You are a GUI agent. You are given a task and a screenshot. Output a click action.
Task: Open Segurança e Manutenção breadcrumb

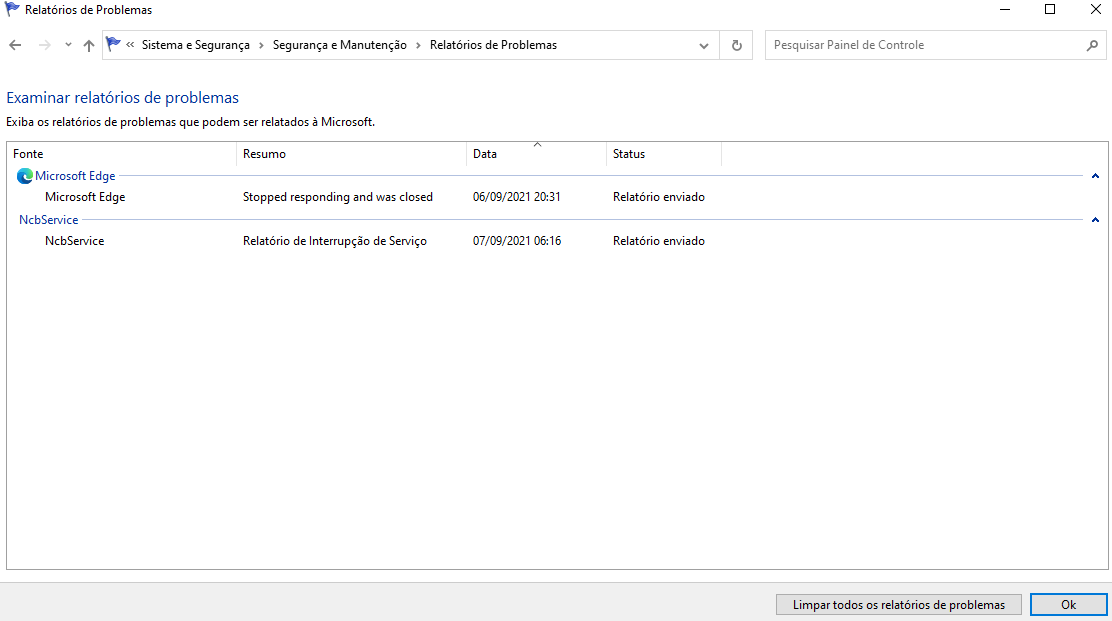coord(340,45)
